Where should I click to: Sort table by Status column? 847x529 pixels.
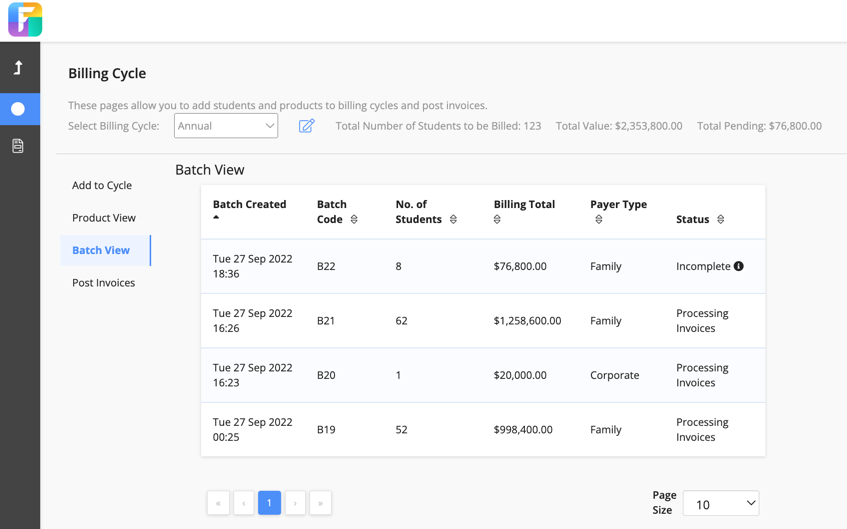pyautogui.click(x=720, y=219)
